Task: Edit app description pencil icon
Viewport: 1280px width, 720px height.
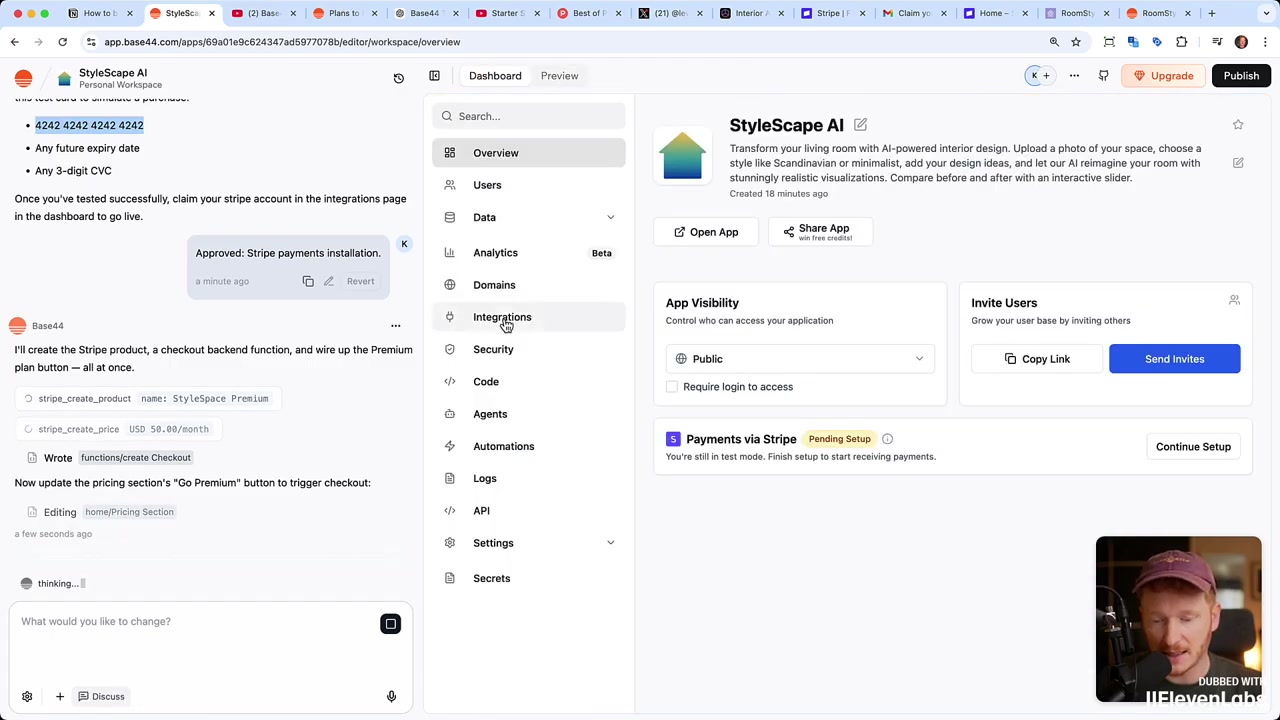Action: (1238, 163)
